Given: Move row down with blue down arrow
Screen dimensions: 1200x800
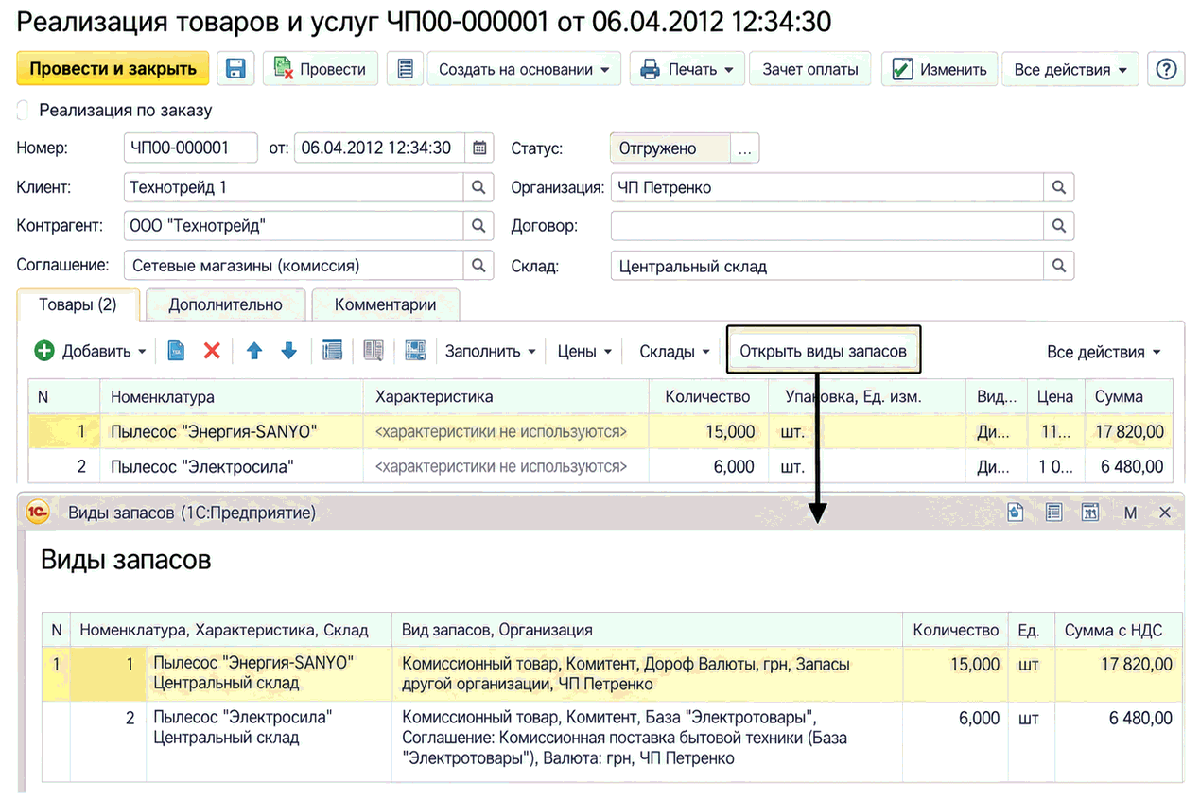Looking at the screenshot, I should [289, 351].
